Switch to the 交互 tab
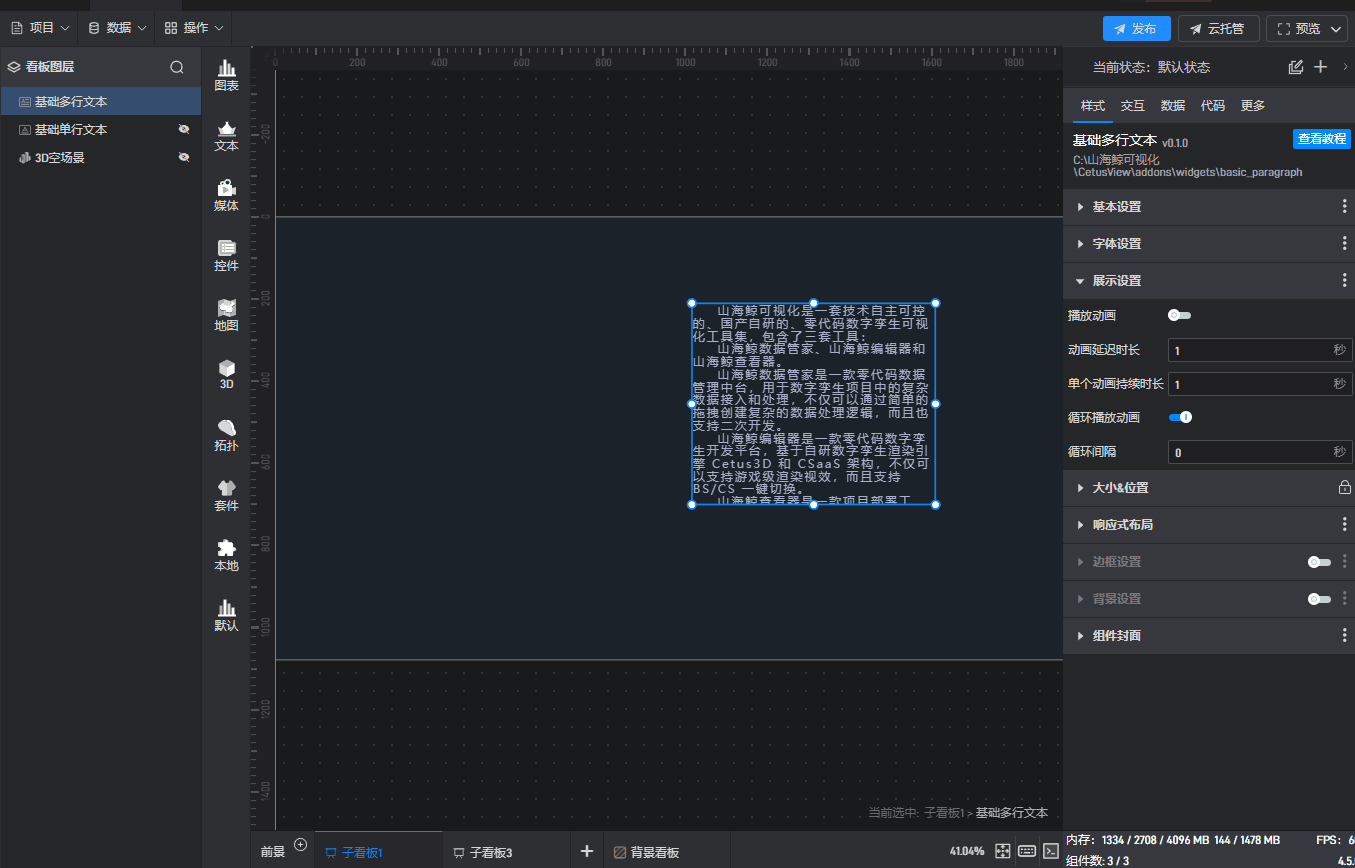 [x=1133, y=106]
